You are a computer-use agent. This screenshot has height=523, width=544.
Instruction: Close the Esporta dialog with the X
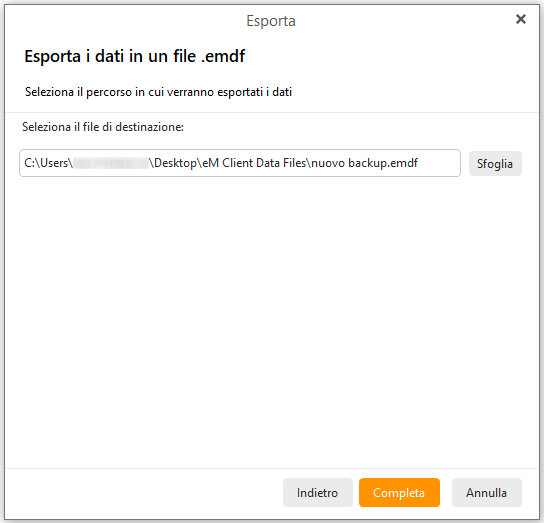521,19
